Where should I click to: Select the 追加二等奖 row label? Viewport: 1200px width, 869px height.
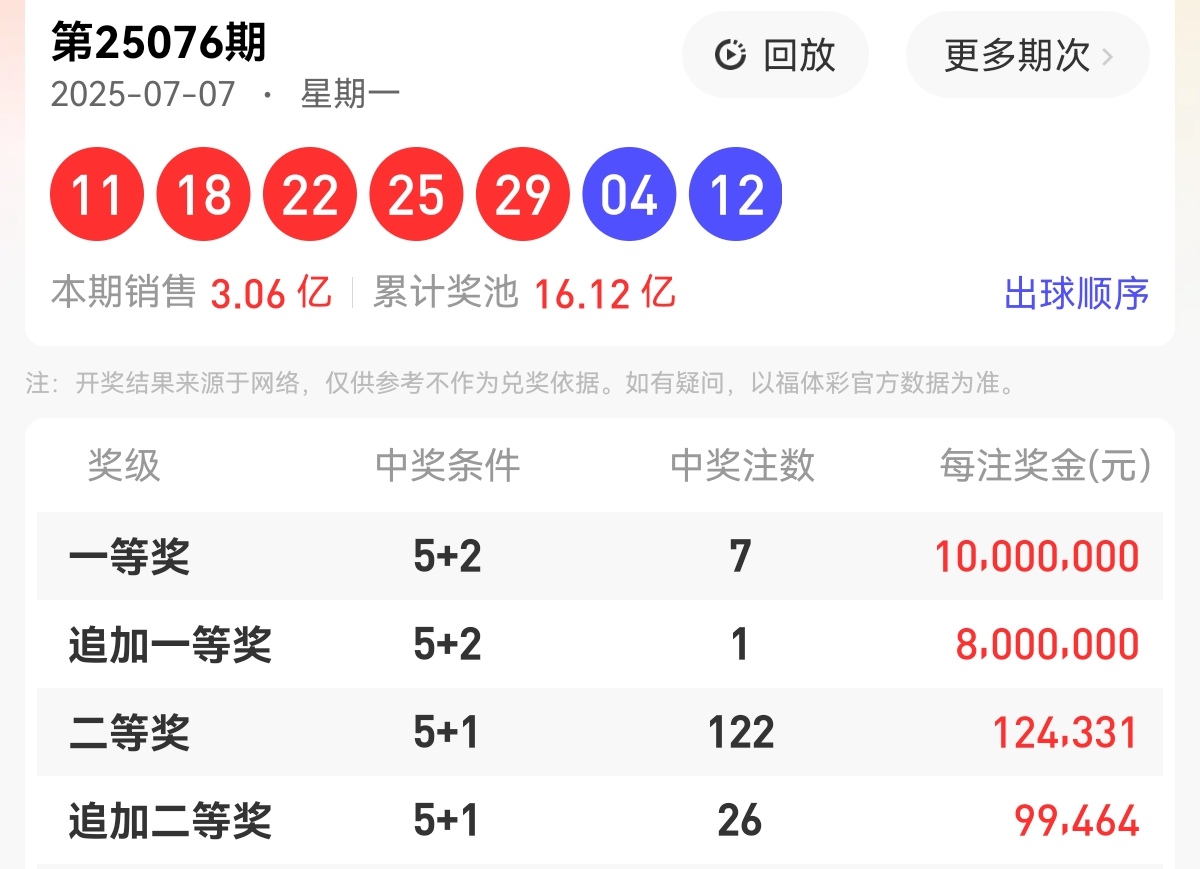click(x=170, y=821)
